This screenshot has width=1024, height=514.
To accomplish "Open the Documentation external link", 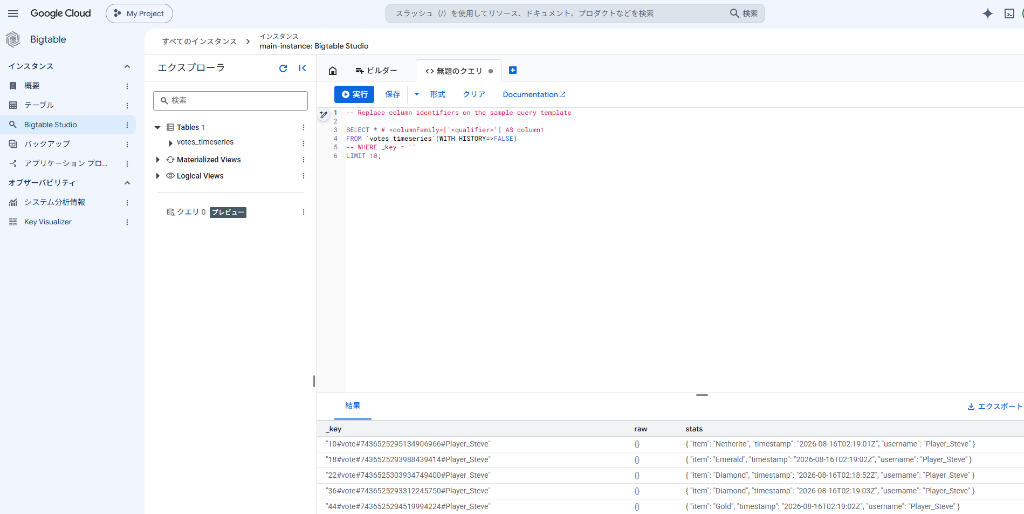I will (534, 95).
